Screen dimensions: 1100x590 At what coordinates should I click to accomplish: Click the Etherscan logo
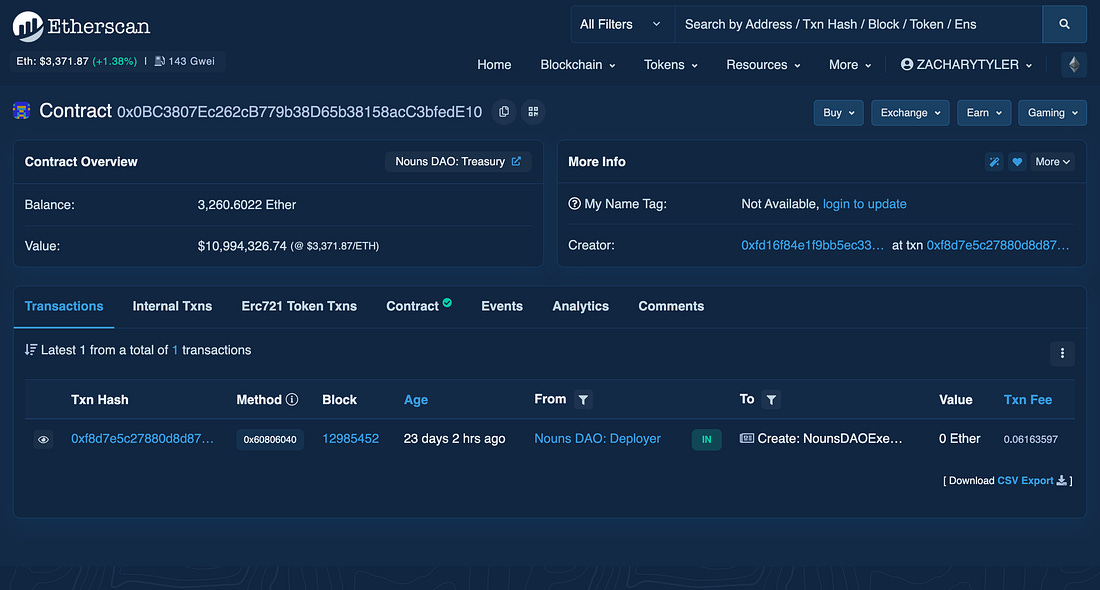pyautogui.click(x=82, y=26)
